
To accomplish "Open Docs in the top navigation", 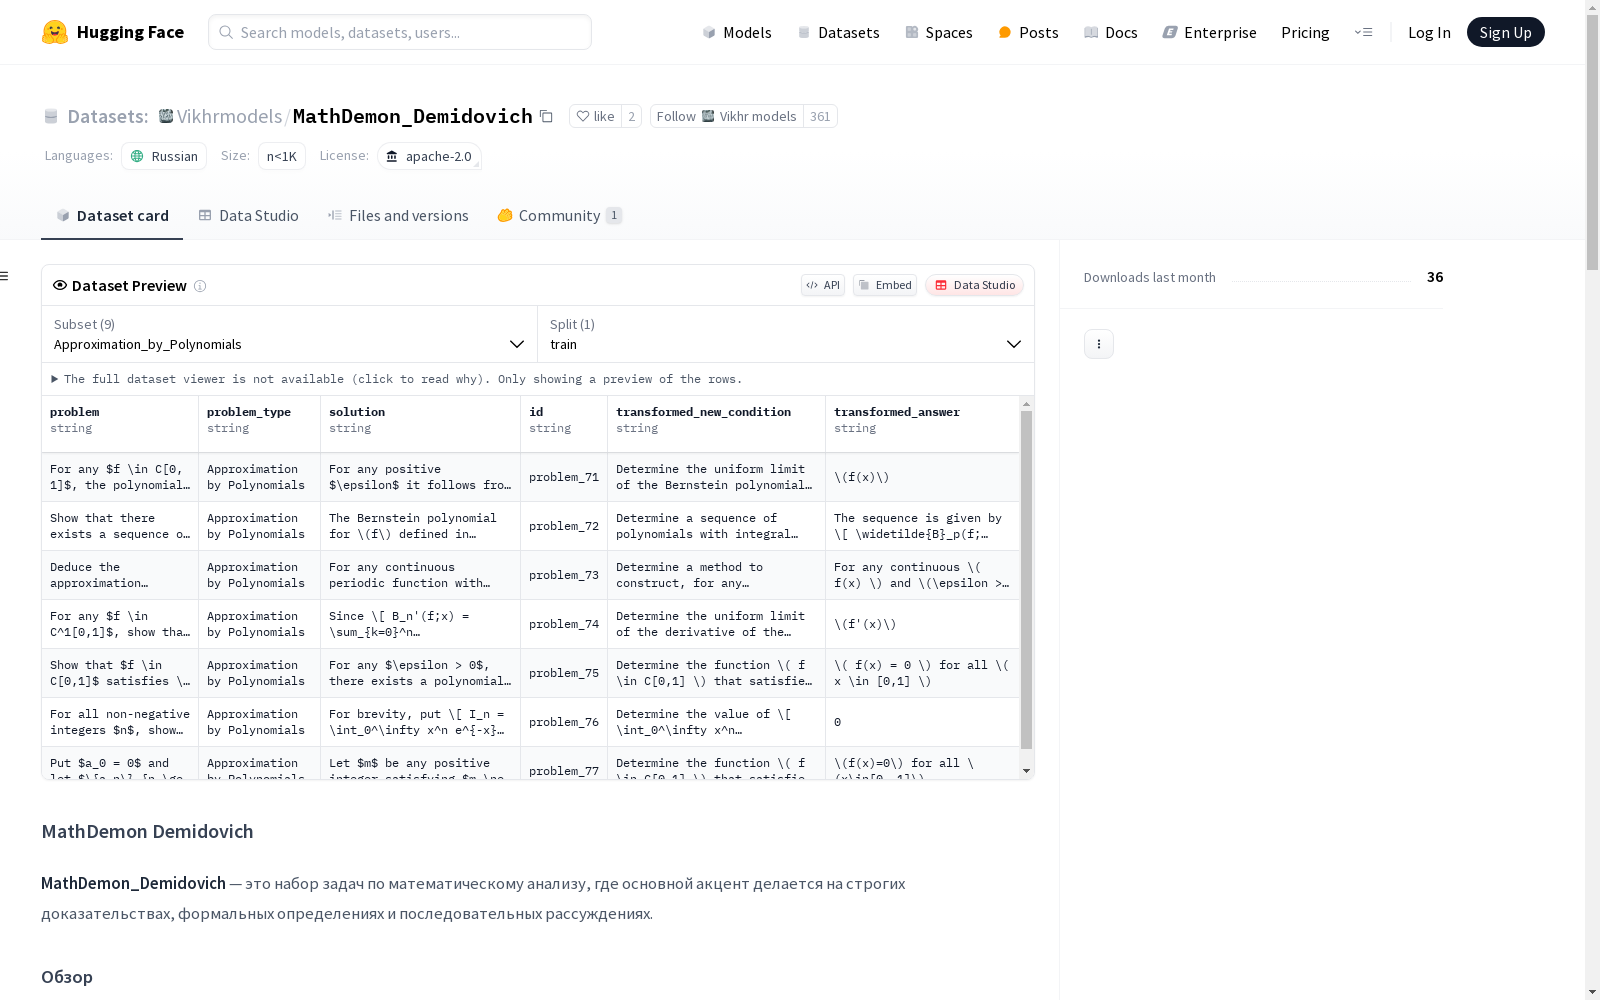I will pos(1111,32).
